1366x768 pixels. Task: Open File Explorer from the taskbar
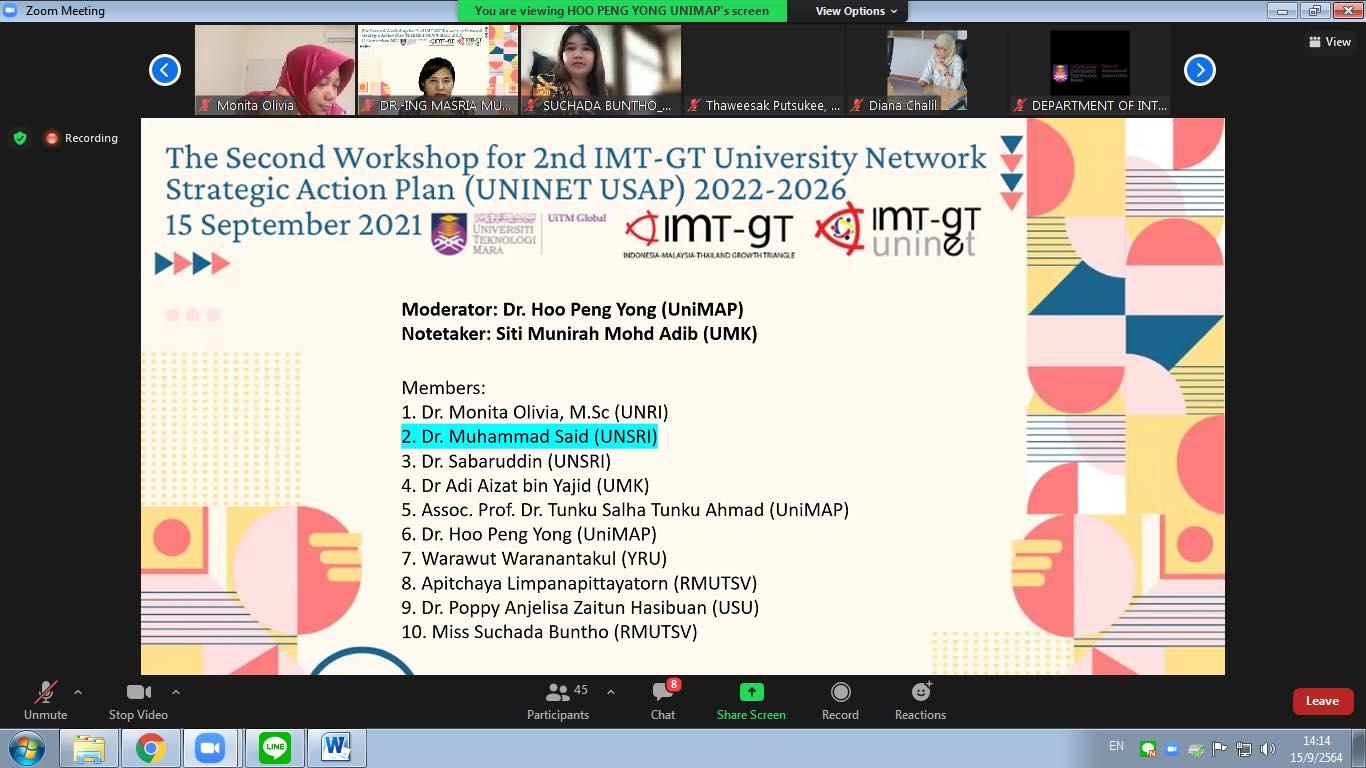tap(89, 748)
